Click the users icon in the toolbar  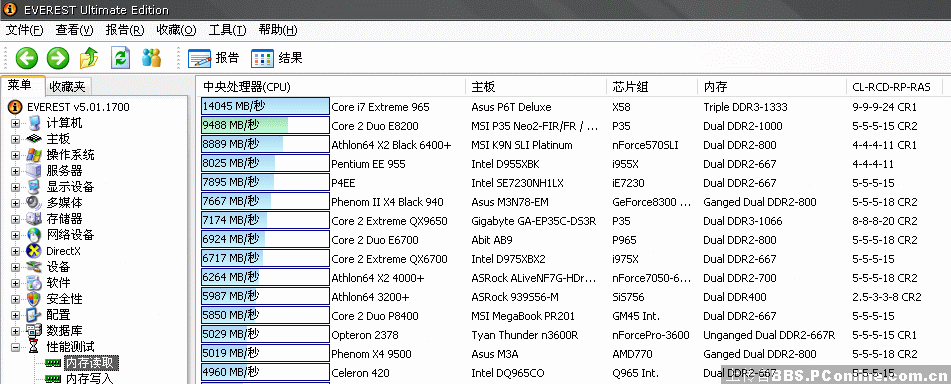click(x=152, y=58)
